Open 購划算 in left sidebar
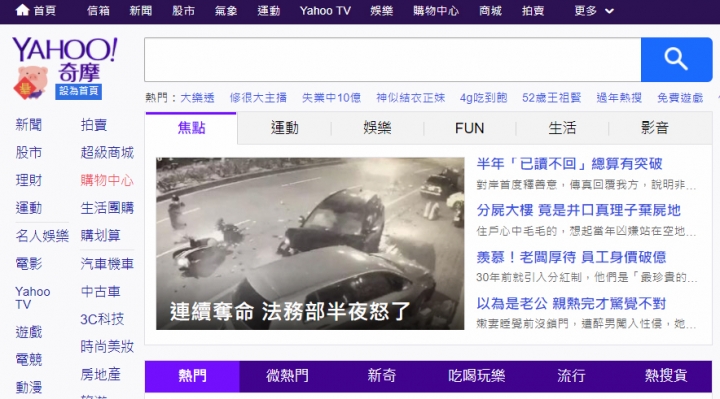Screen dimensions: 720x399 tap(100, 236)
